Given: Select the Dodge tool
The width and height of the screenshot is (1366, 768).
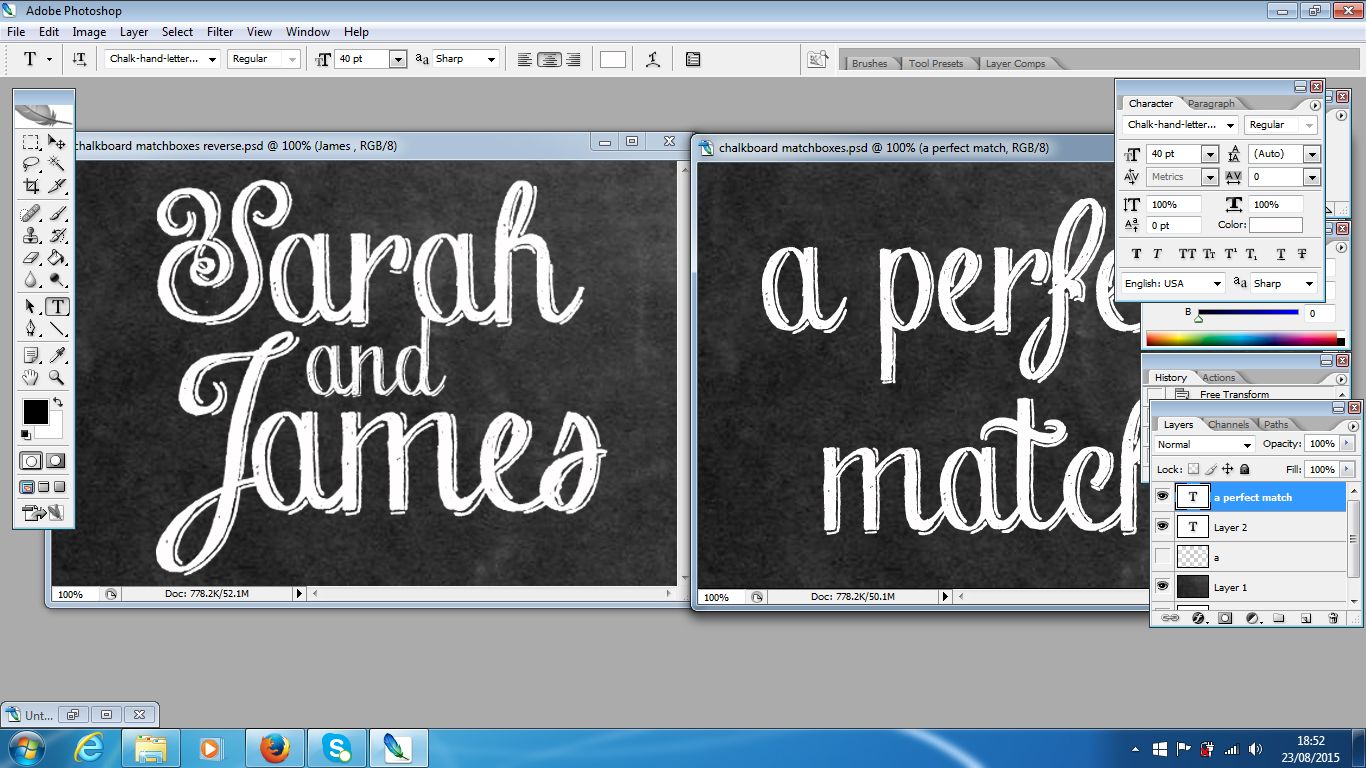Looking at the screenshot, I should coord(57,281).
